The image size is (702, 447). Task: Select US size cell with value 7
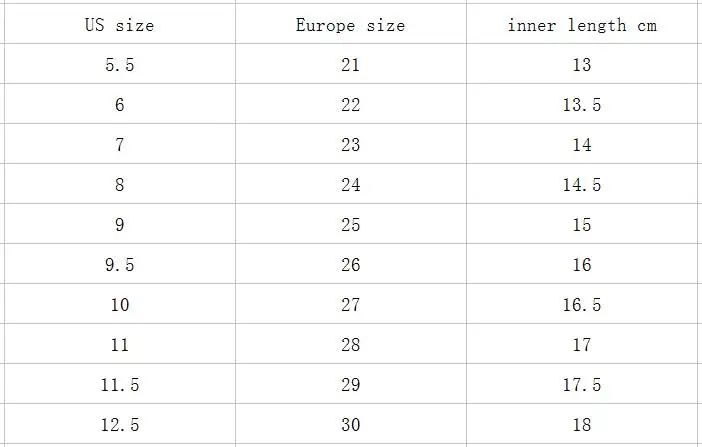[x=119, y=145]
